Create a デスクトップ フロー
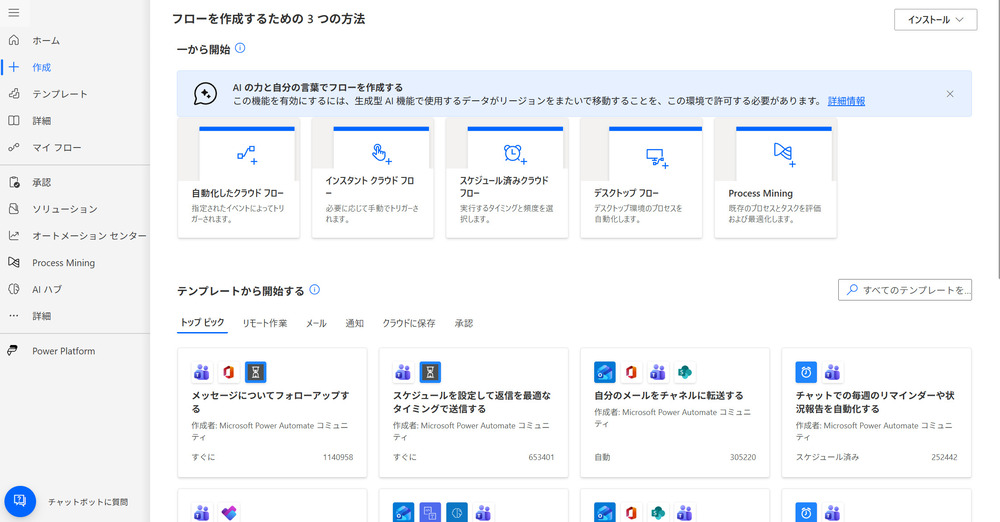The image size is (1000, 522). click(x=641, y=178)
